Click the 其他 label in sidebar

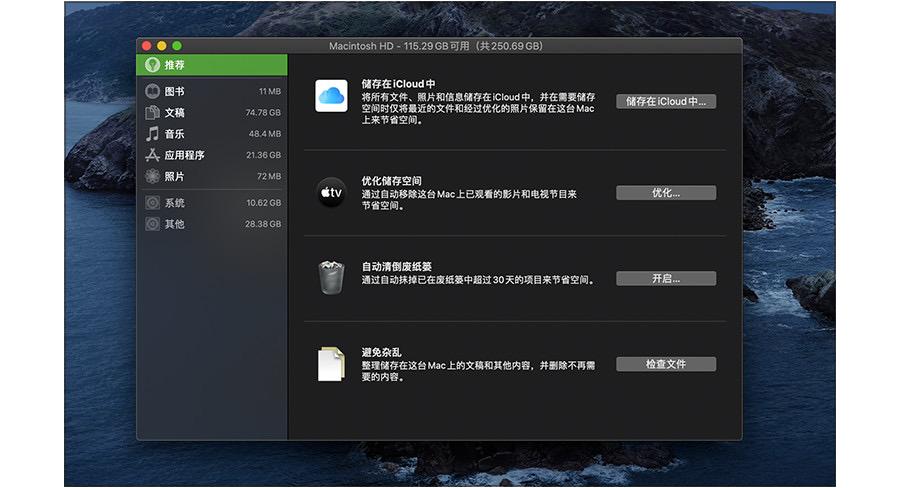[x=174, y=224]
